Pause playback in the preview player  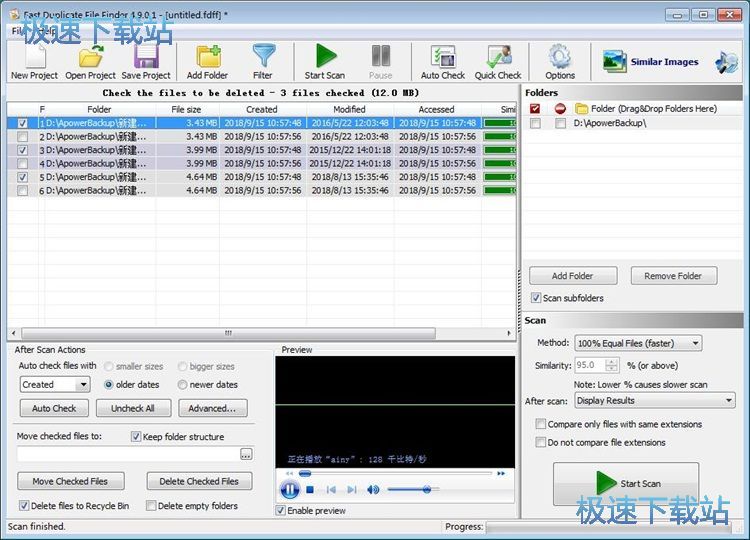(290, 490)
